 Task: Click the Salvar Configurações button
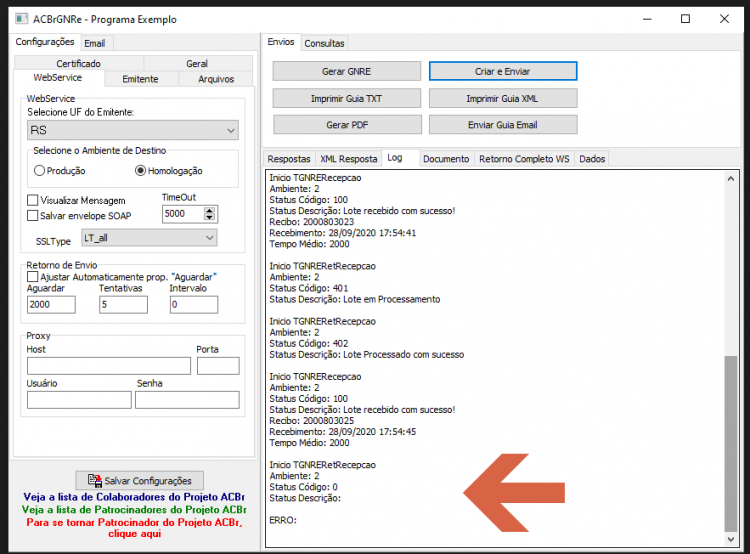point(140,480)
